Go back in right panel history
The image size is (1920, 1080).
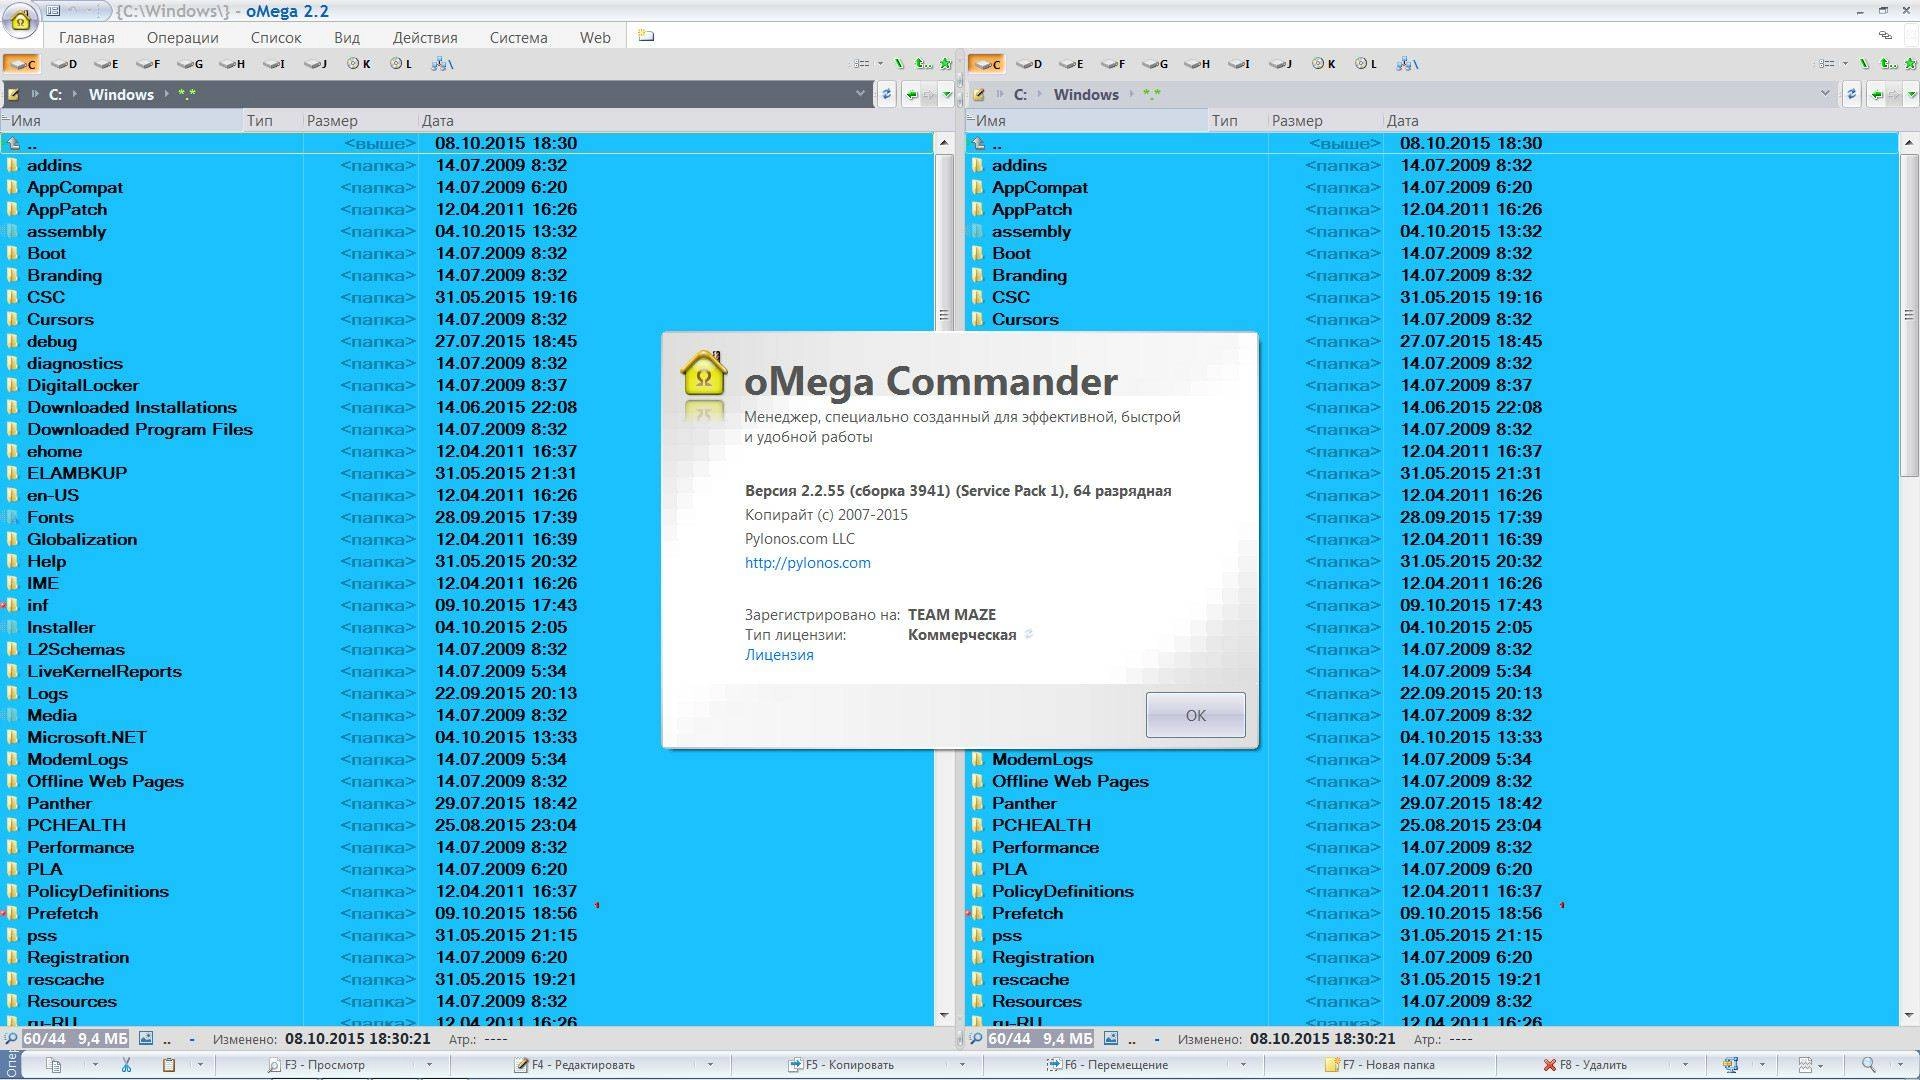click(1876, 95)
